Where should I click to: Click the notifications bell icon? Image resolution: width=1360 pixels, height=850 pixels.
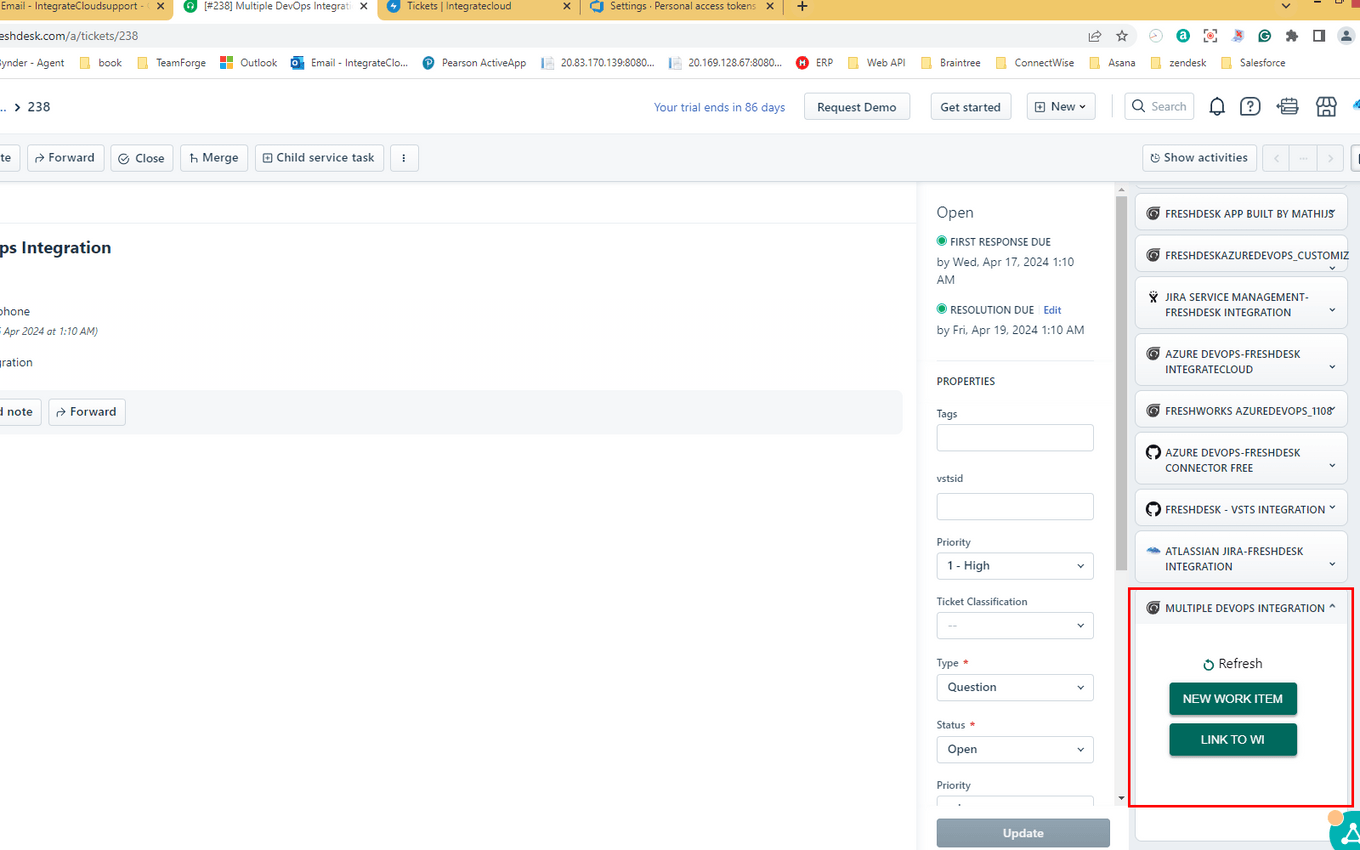coord(1217,107)
